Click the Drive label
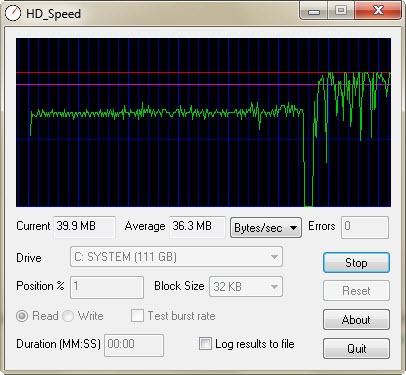Viewport: 406px width, 375px height. pos(29,258)
